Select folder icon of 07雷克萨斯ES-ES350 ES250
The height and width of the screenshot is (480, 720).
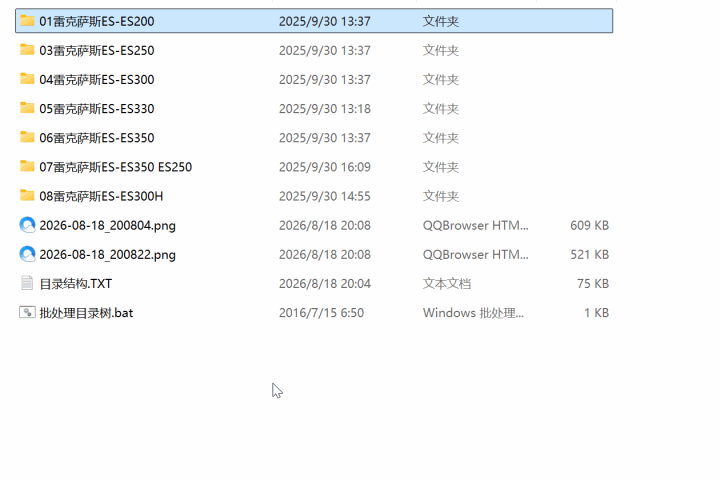(27, 167)
